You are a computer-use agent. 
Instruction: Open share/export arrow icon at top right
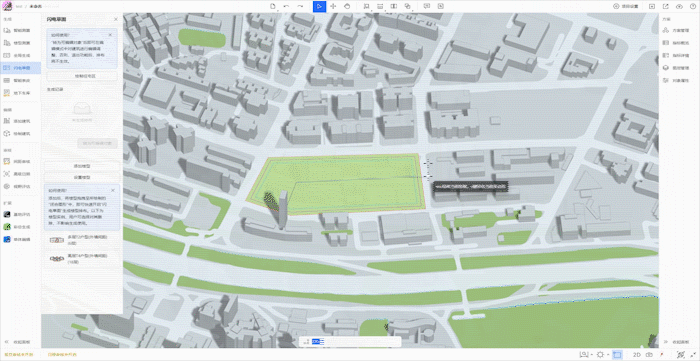point(665,6)
